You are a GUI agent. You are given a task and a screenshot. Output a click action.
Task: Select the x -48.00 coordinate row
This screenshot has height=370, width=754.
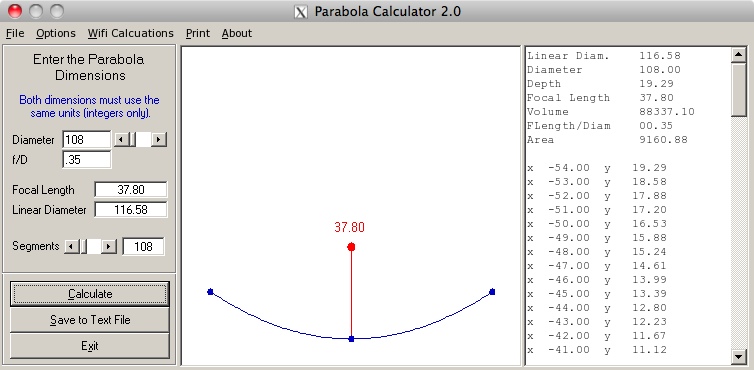[597, 251]
